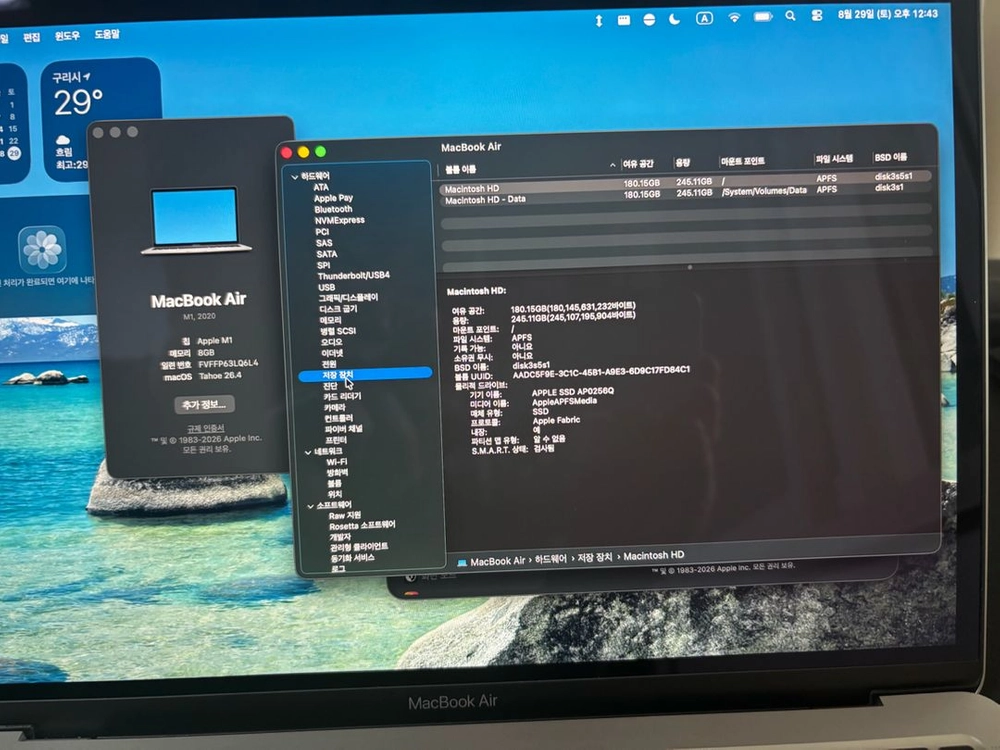Viewport: 1000px width, 750px height.
Task: Select 카드 리더기 in the sidebar
Action: coord(342,397)
